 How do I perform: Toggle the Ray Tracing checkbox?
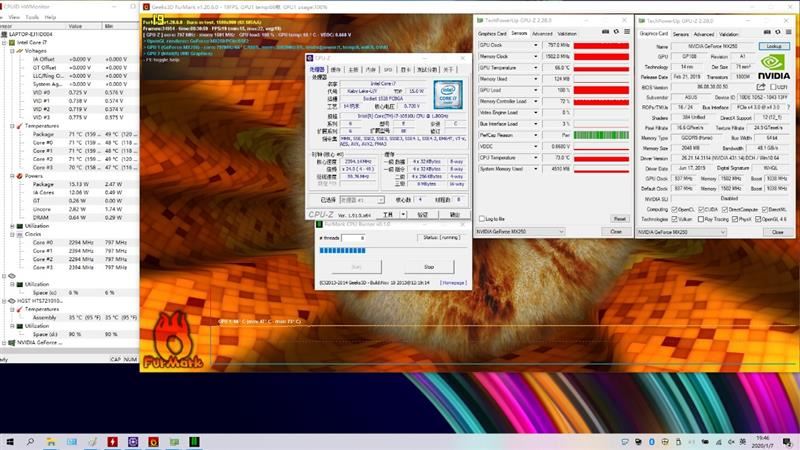coord(701,219)
